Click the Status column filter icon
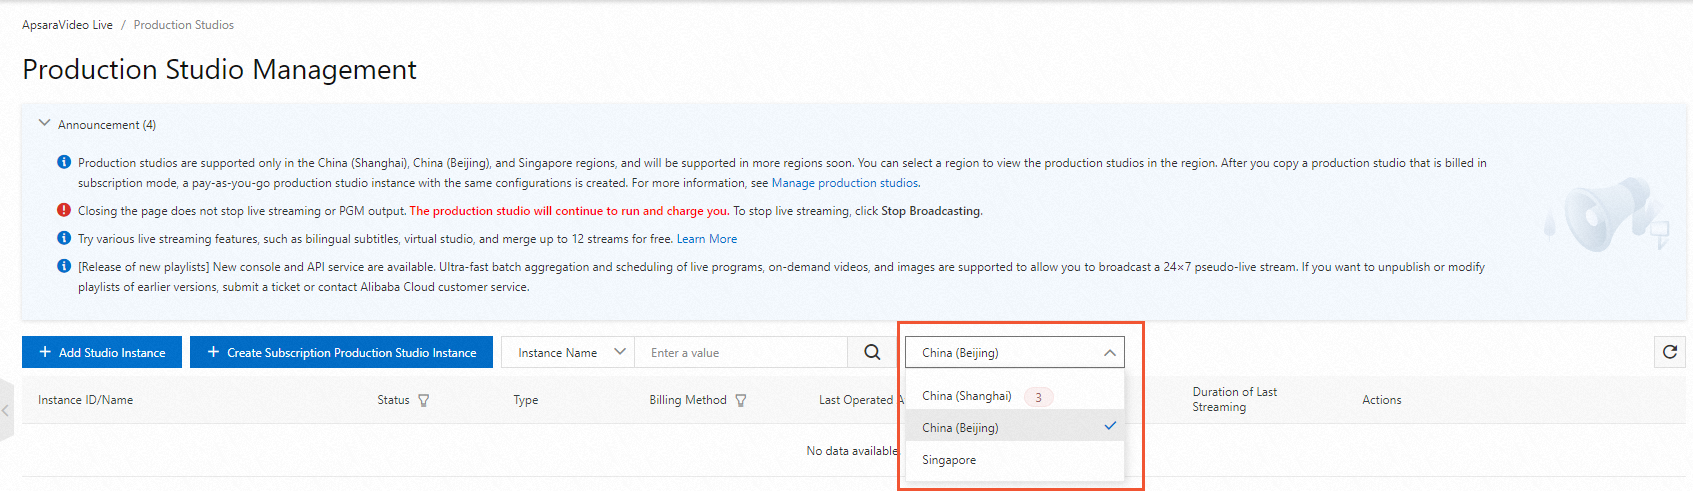The height and width of the screenshot is (491, 1693). [424, 400]
